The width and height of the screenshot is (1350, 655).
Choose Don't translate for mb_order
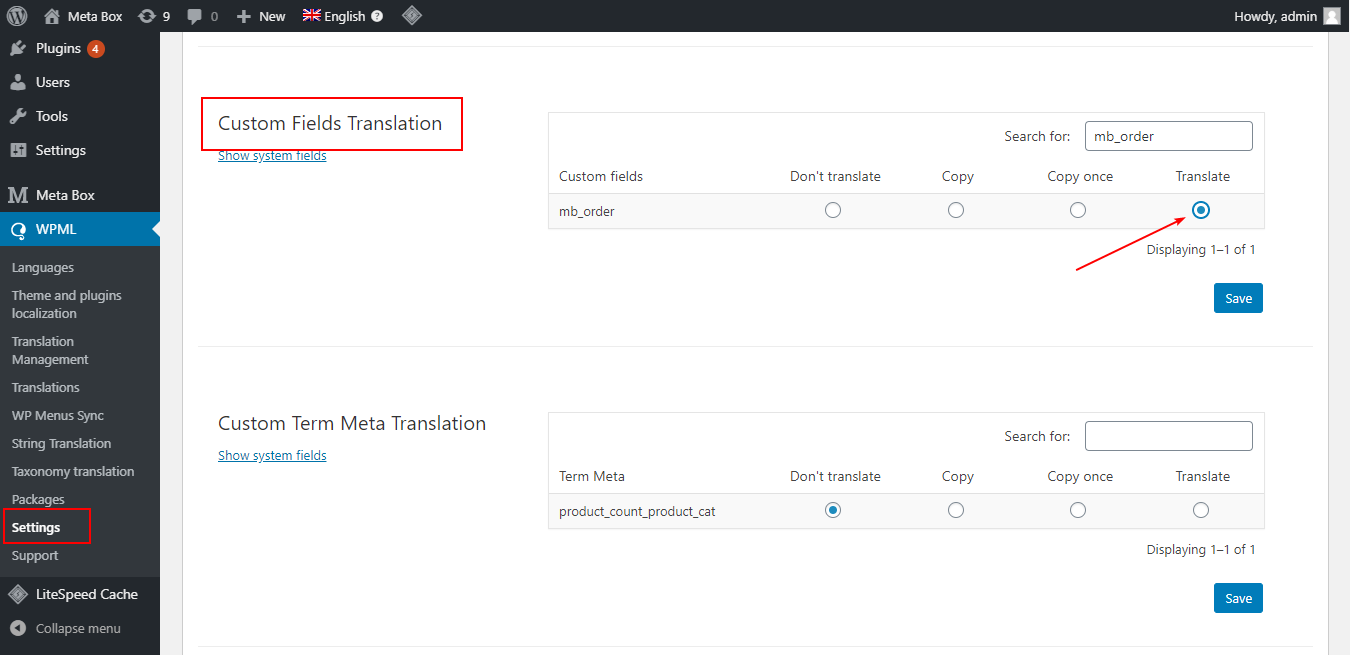point(833,210)
